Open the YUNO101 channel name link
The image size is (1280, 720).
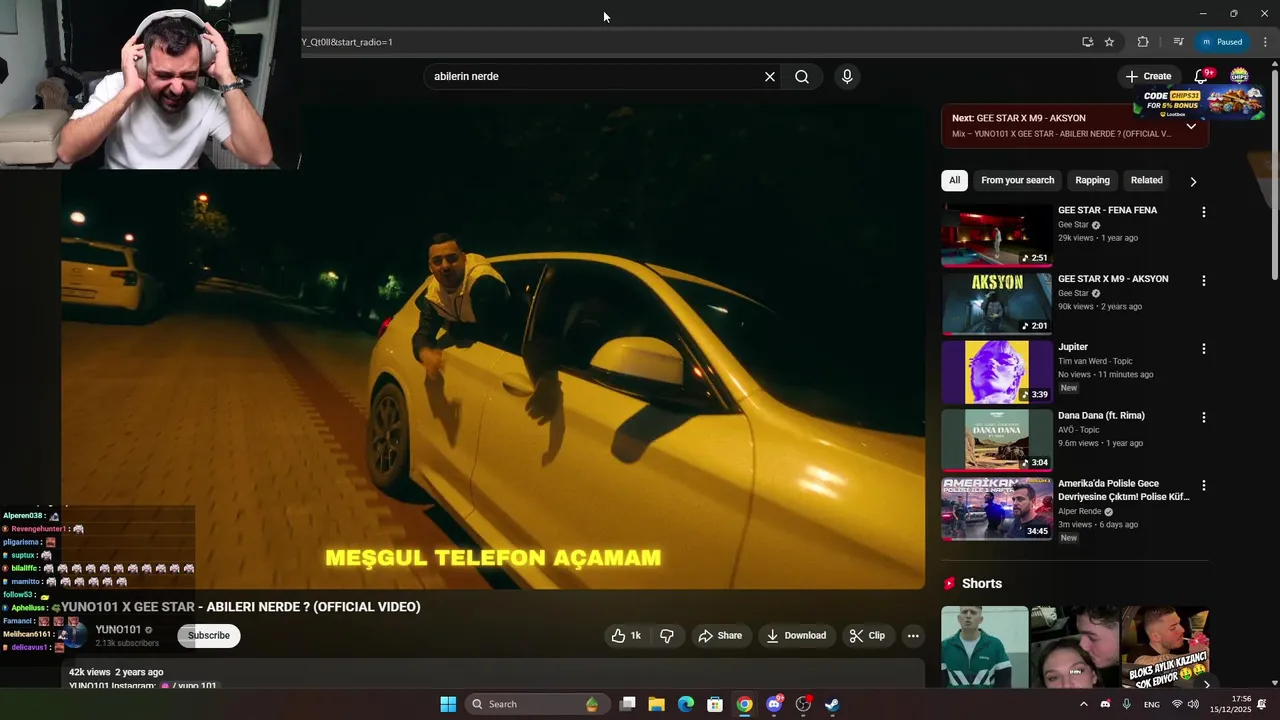118,630
